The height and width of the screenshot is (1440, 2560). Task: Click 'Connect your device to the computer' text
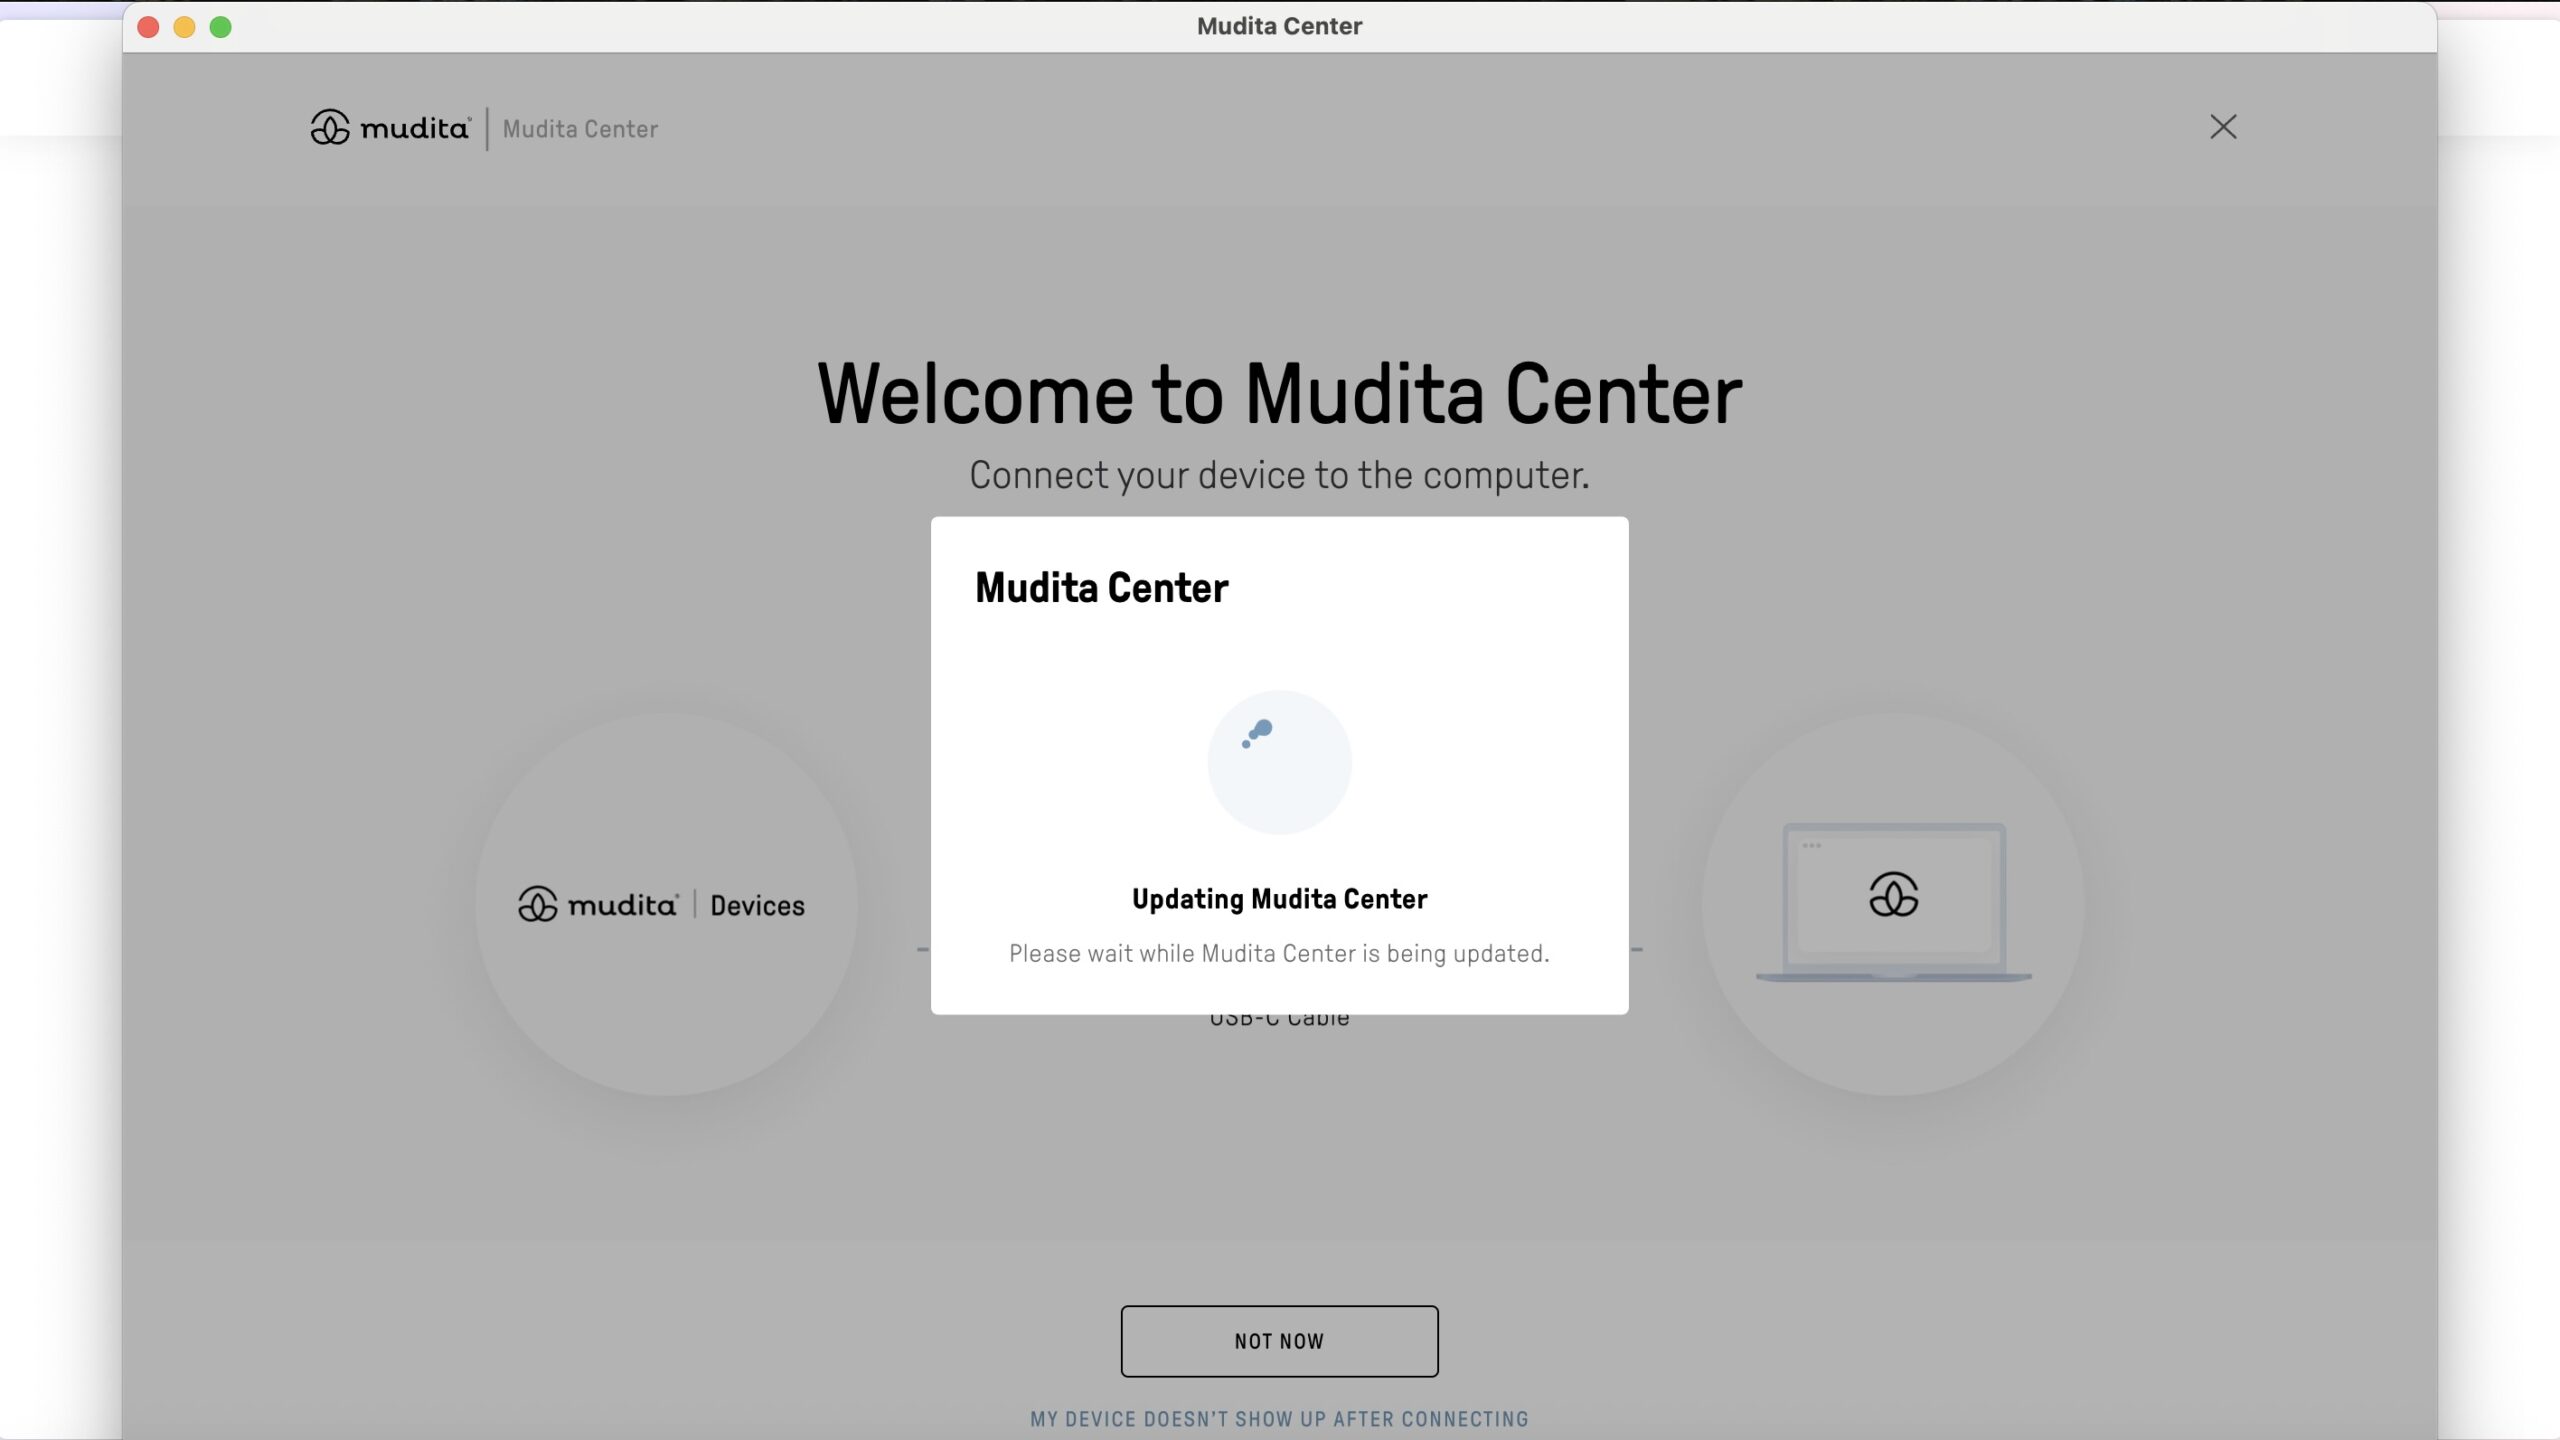1279,476
